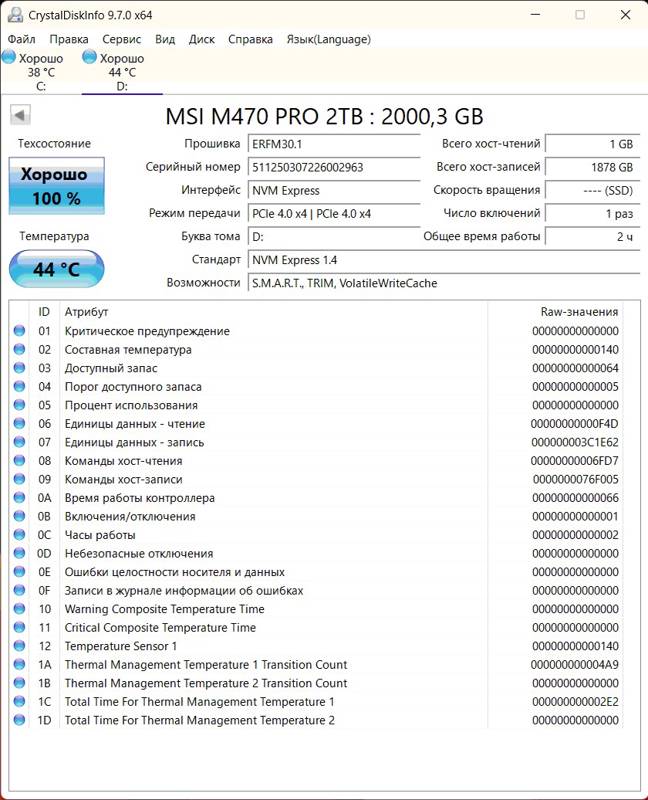
Task: Click the serial number field
Action: coord(334,167)
